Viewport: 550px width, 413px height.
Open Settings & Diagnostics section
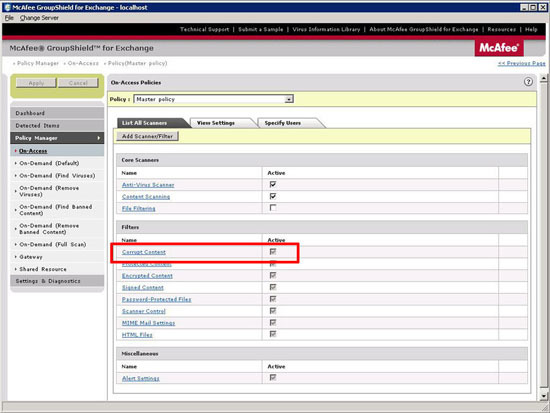[57, 281]
